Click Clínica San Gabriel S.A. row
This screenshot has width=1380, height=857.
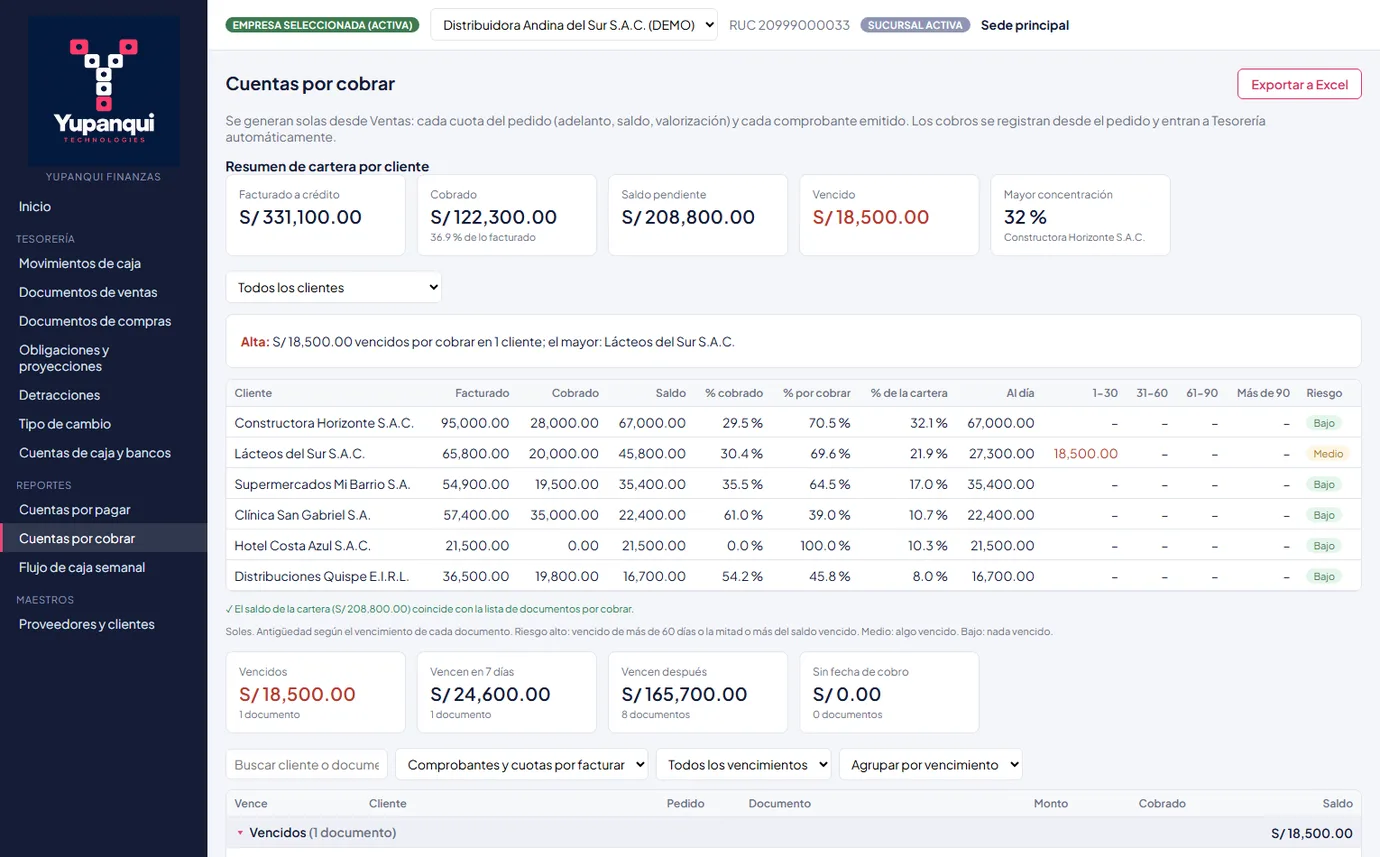pyautogui.click(x=793, y=515)
